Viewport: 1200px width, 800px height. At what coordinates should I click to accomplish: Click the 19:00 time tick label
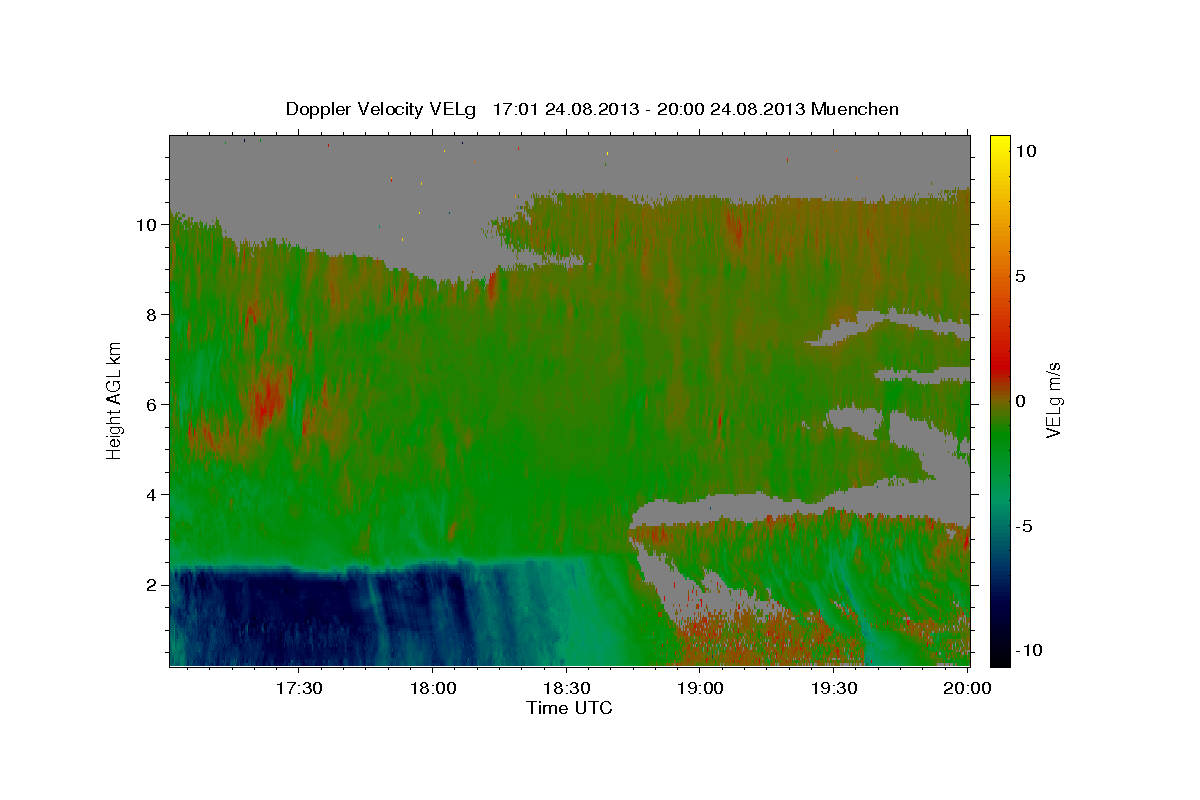[700, 688]
